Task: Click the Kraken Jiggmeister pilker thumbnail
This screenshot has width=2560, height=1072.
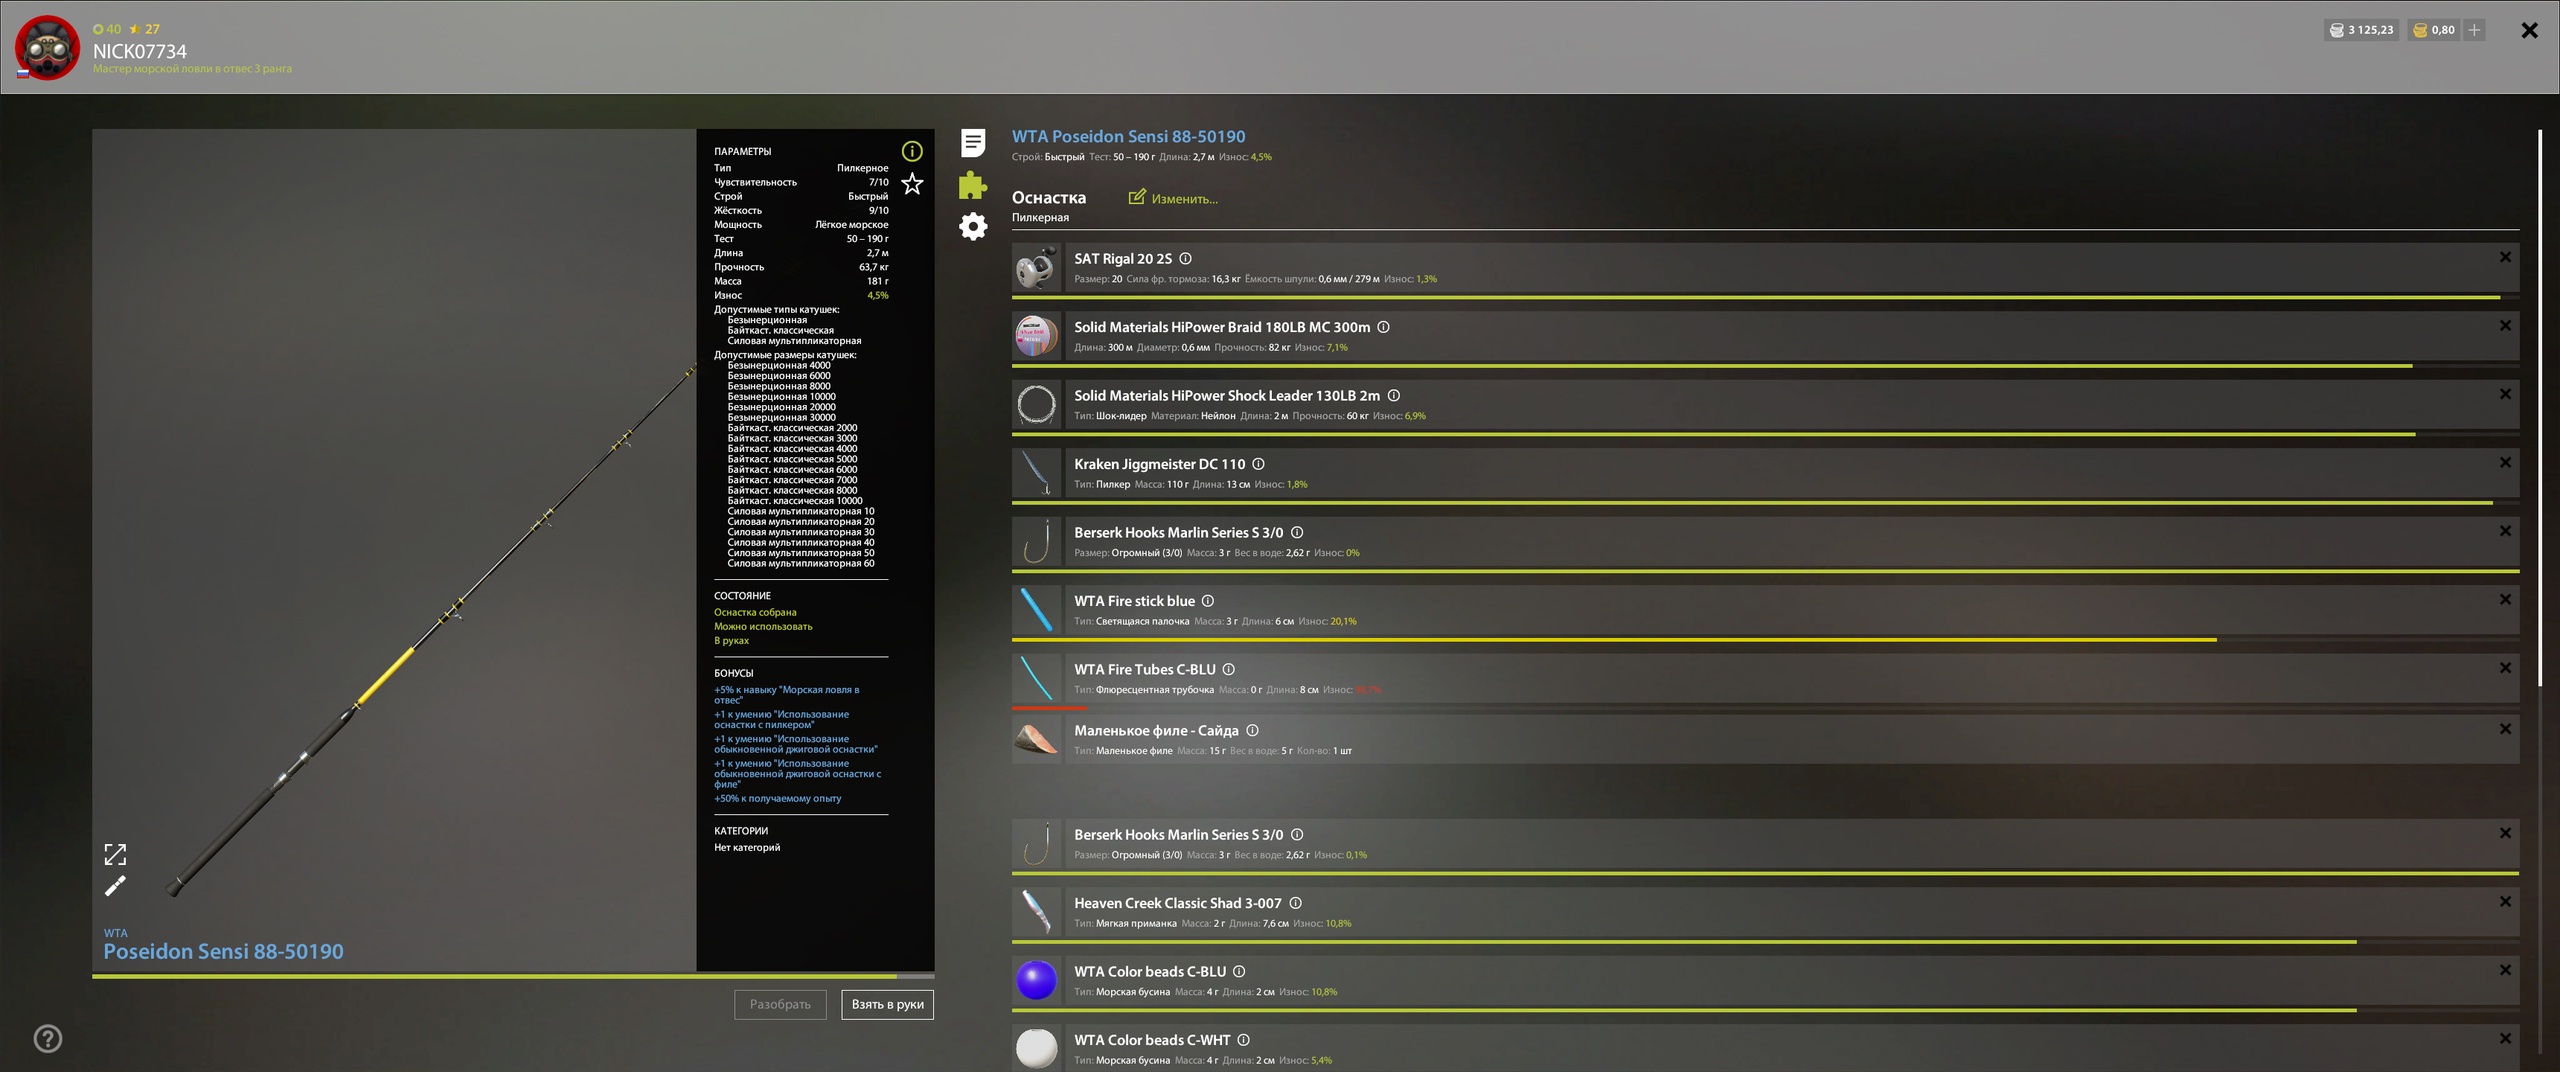Action: tap(1036, 473)
